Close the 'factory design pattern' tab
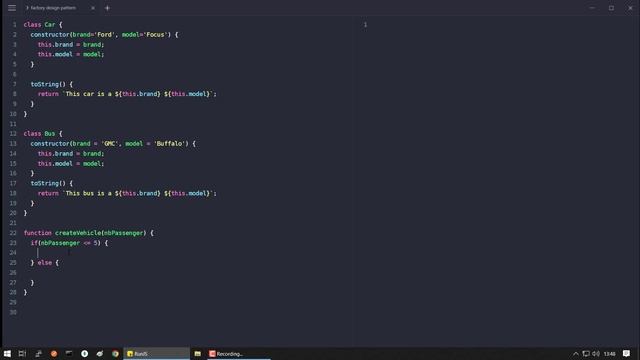The image size is (640, 360). click(93, 8)
